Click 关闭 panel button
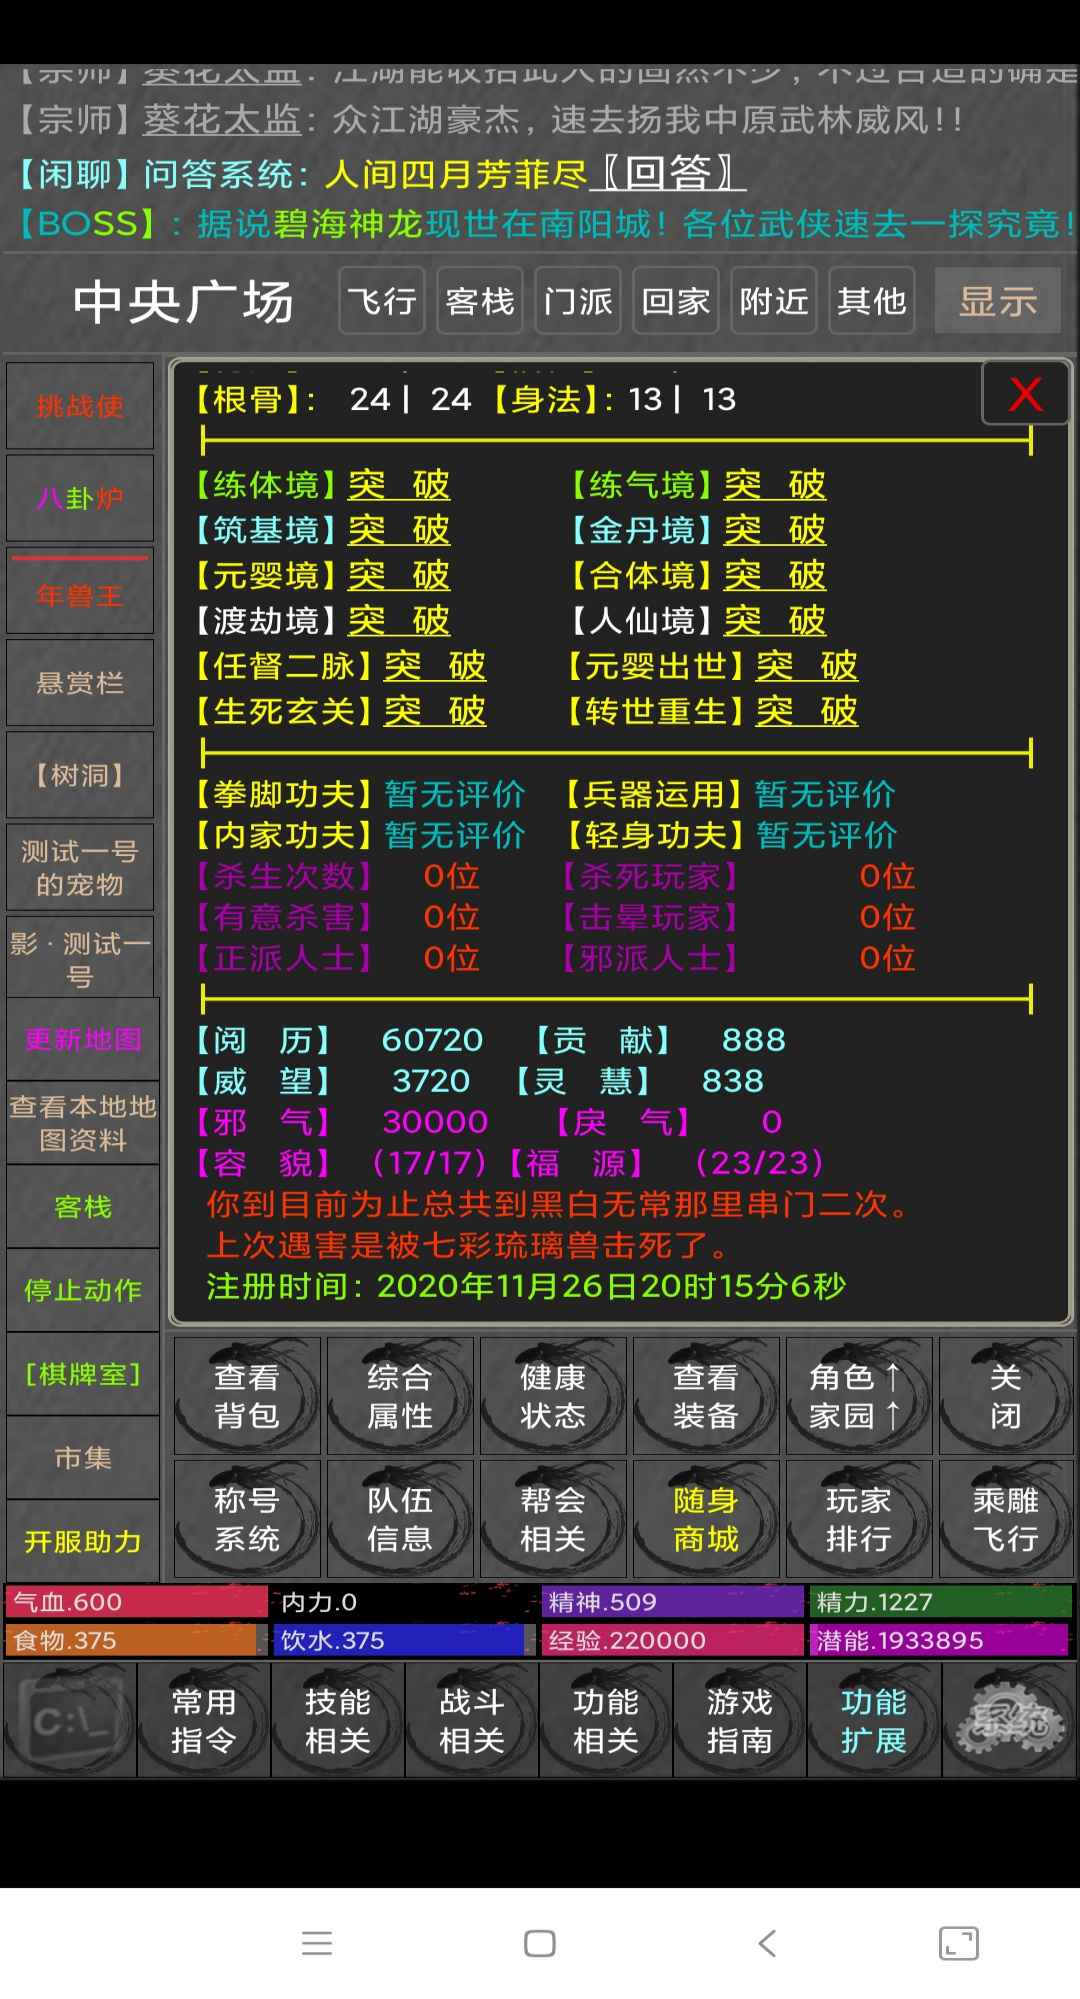Screen dimensions: 1080x1999 [1006, 1396]
